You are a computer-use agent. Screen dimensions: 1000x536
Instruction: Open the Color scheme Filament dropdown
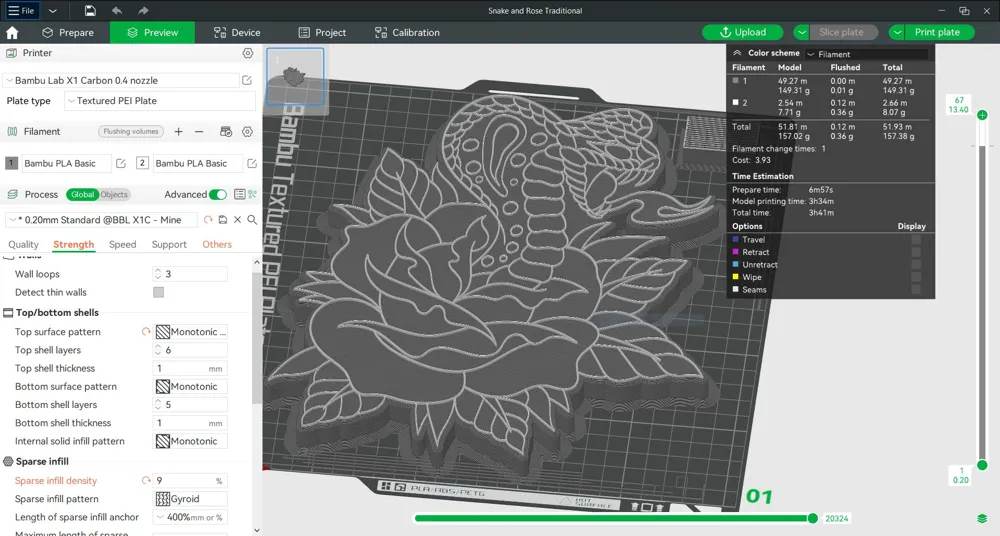867,54
